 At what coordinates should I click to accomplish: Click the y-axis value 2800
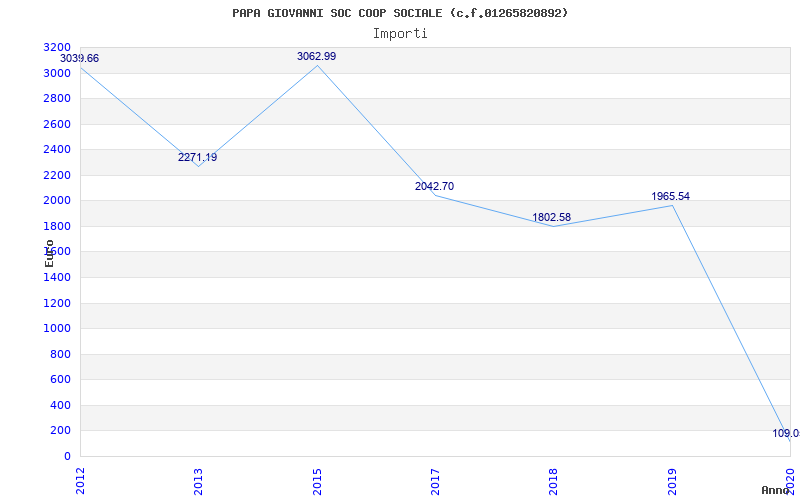(x=58, y=98)
